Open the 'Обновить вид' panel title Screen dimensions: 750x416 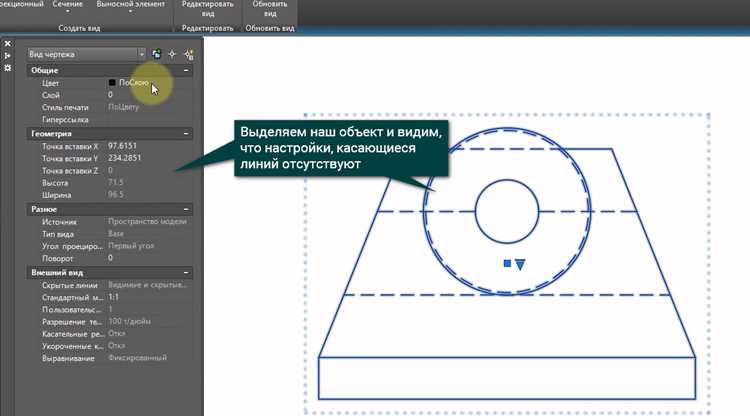270,28
